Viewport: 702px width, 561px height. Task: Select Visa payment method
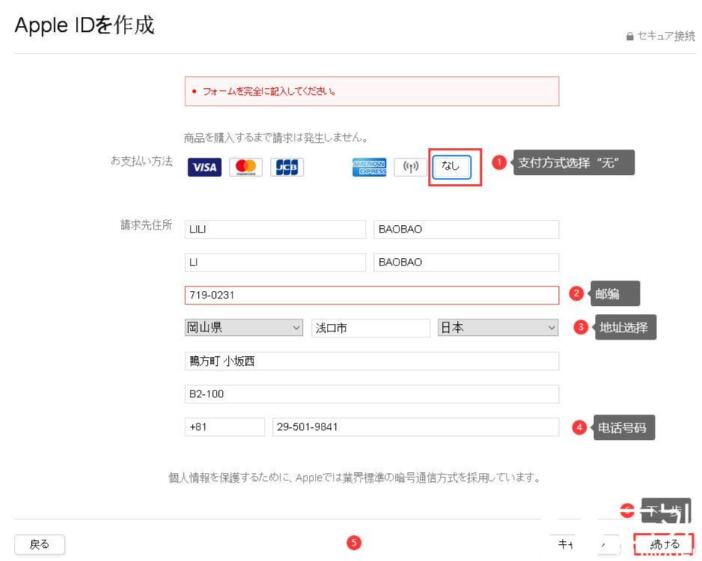point(204,167)
